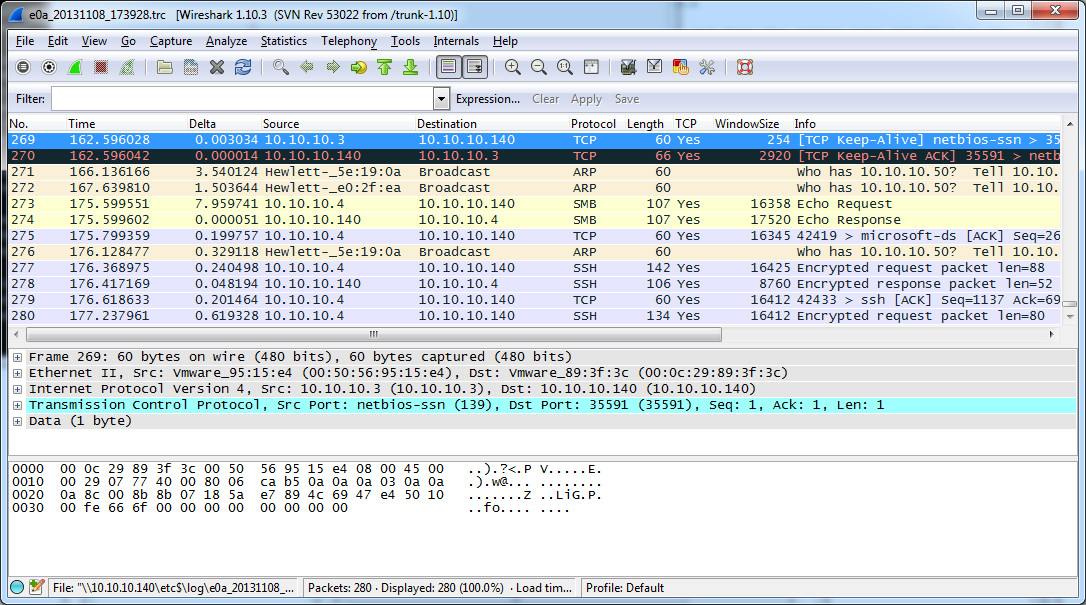Open the capture interfaces list icon

pos(23,67)
